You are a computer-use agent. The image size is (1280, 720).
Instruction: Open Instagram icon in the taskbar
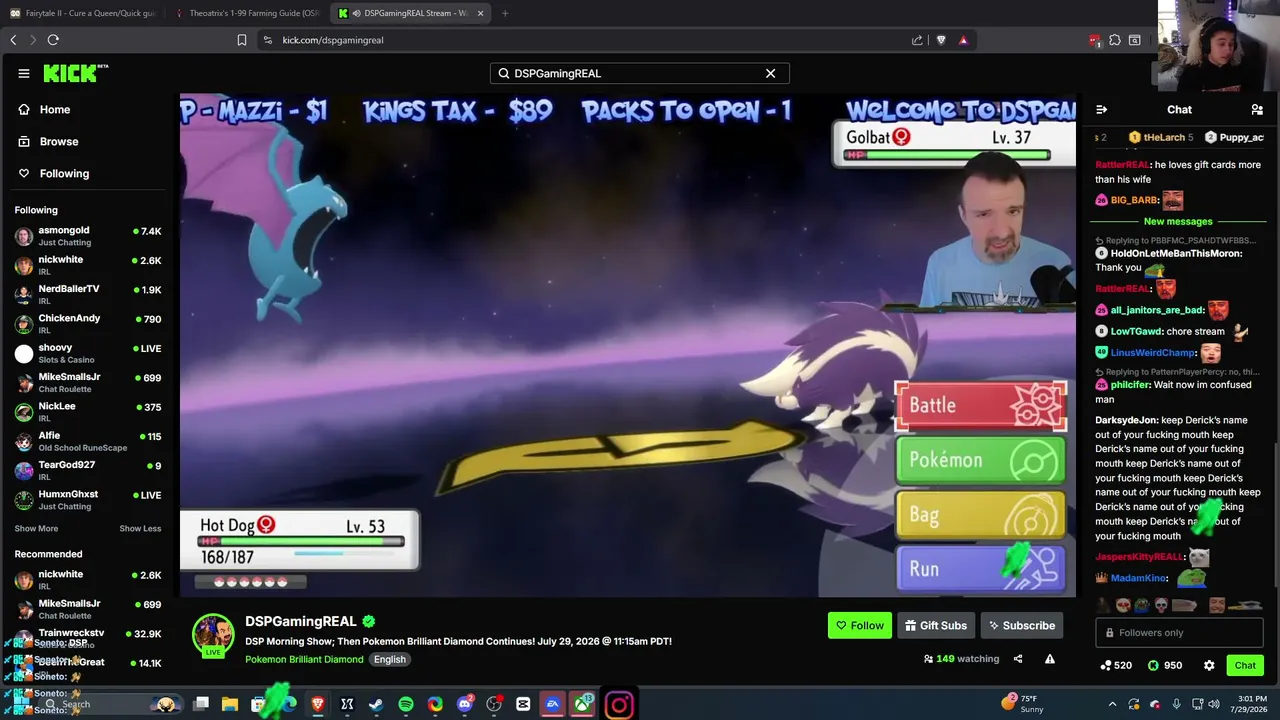pyautogui.click(x=619, y=705)
